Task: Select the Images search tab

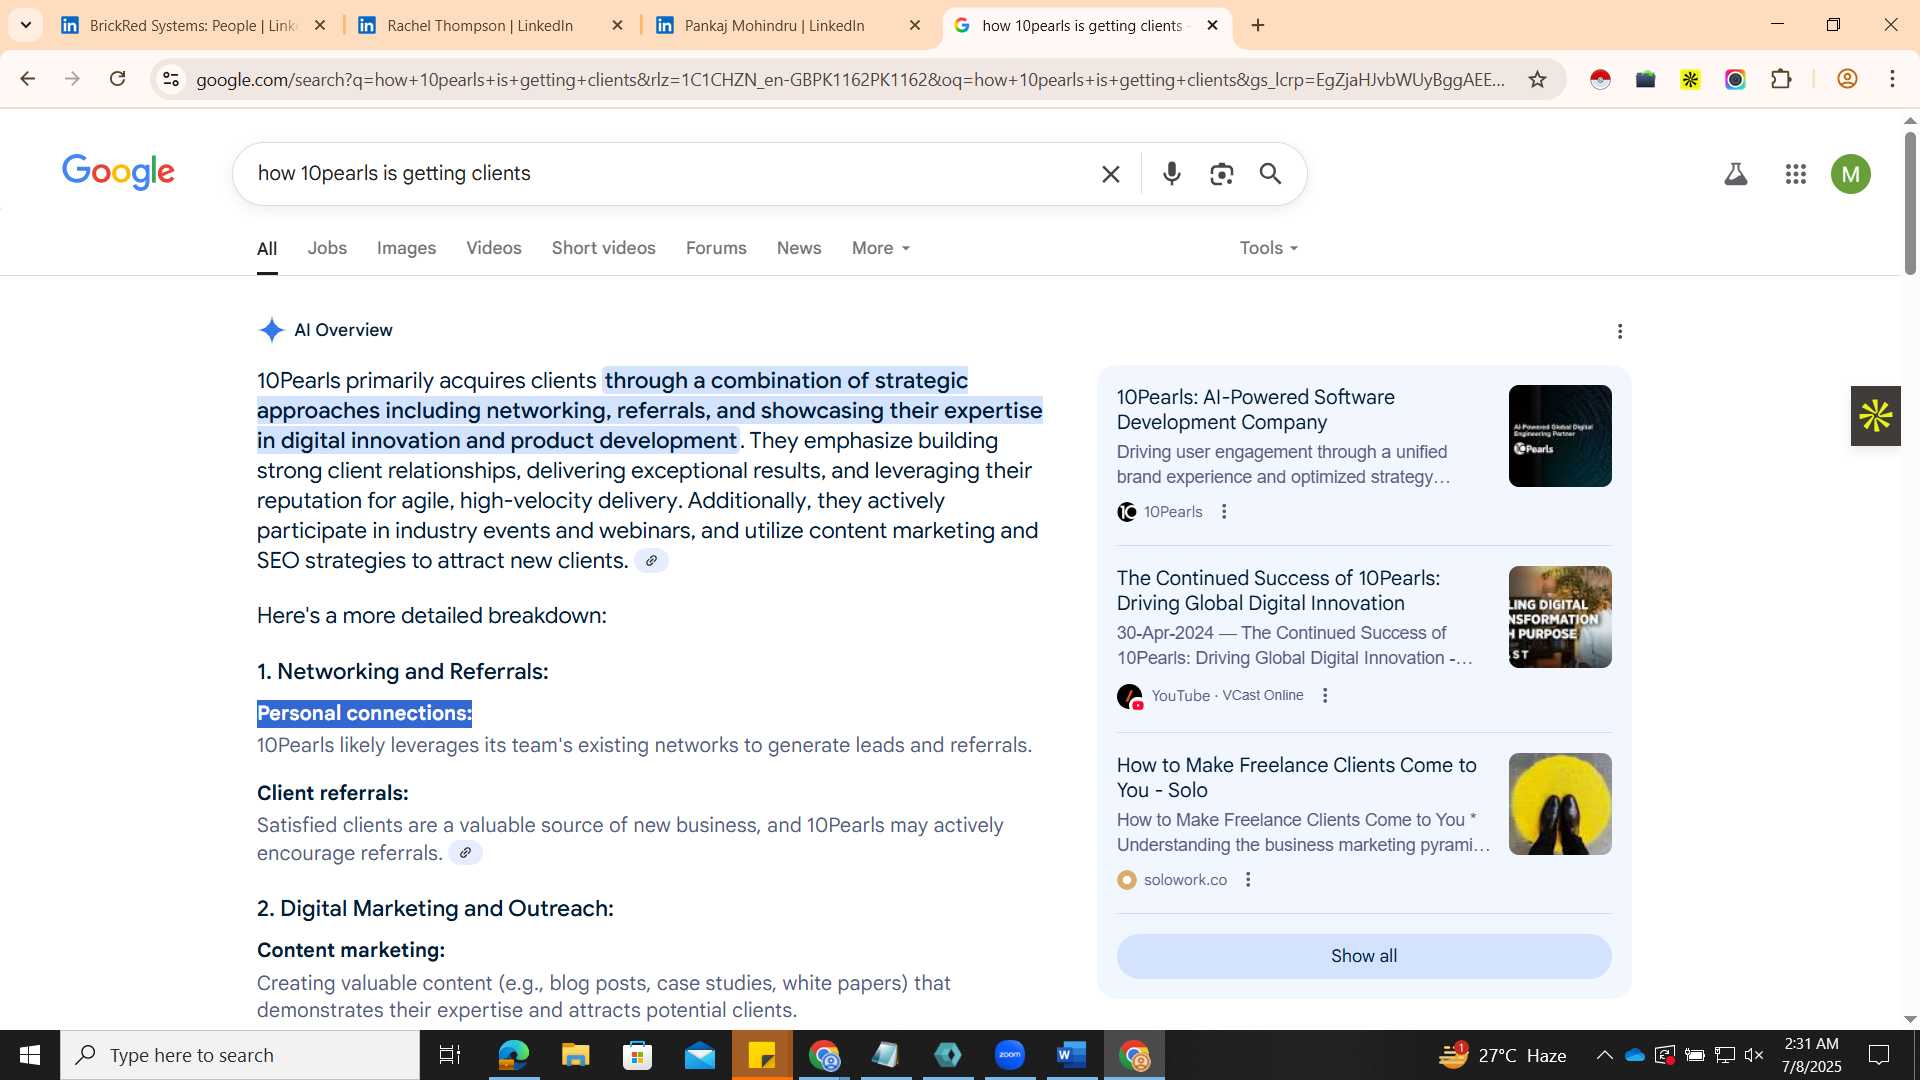Action: pyautogui.click(x=406, y=248)
